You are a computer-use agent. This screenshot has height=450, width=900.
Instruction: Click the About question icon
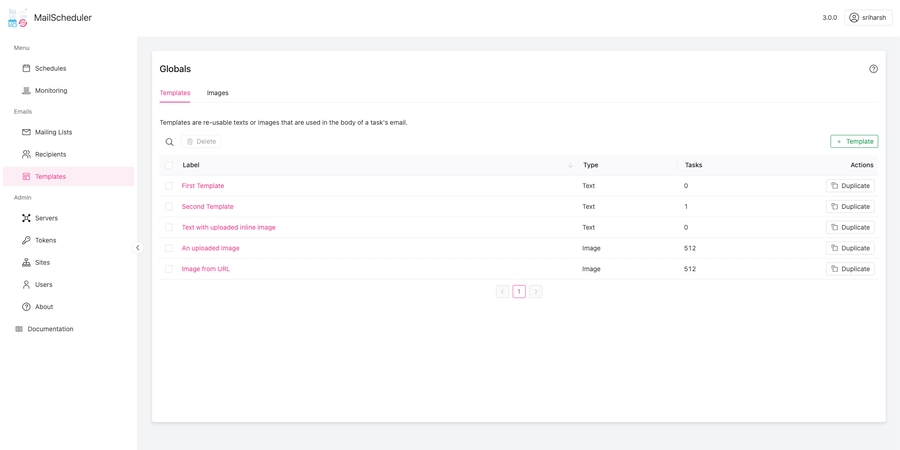tap(26, 307)
